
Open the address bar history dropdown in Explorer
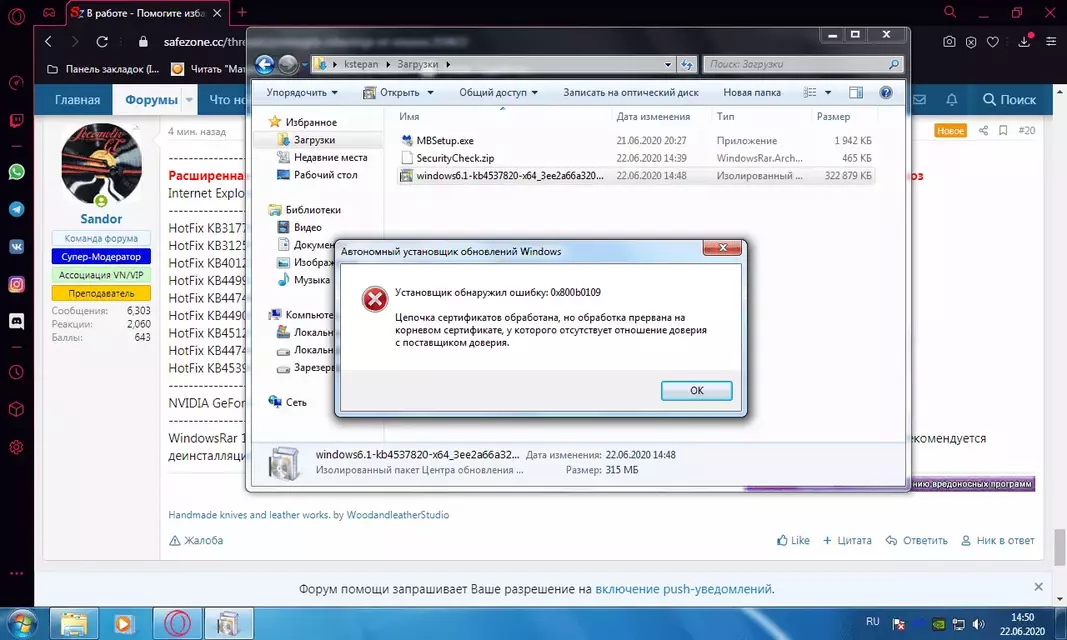pyautogui.click(x=668, y=65)
